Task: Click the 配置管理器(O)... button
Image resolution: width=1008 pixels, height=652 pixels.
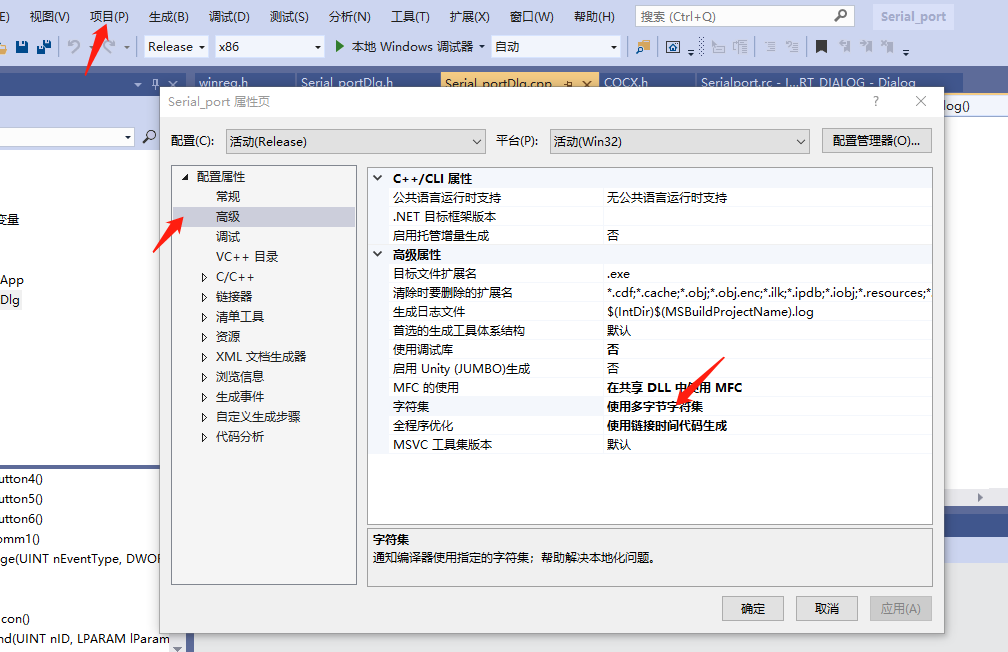Action: tap(876, 141)
